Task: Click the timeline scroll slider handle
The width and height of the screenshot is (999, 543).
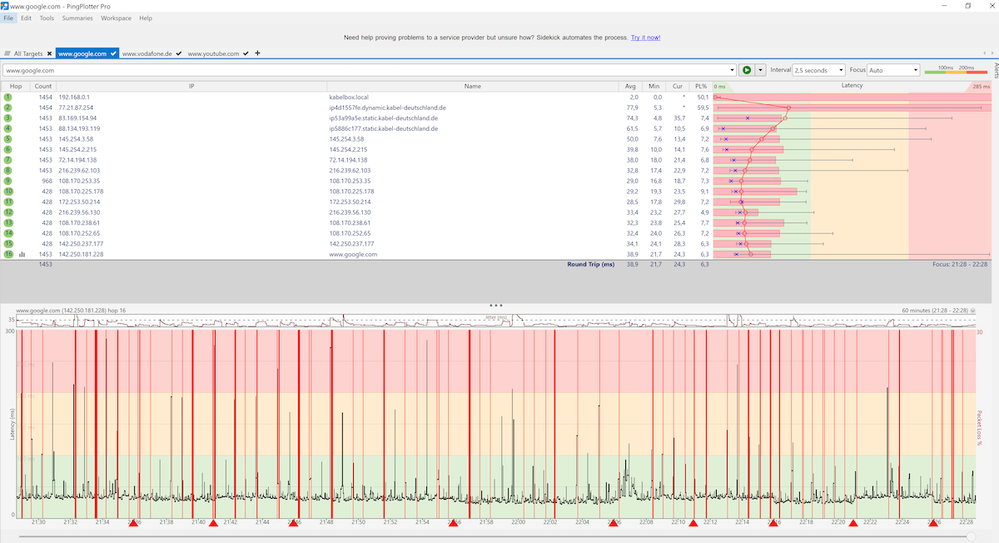Action: click(x=971, y=537)
